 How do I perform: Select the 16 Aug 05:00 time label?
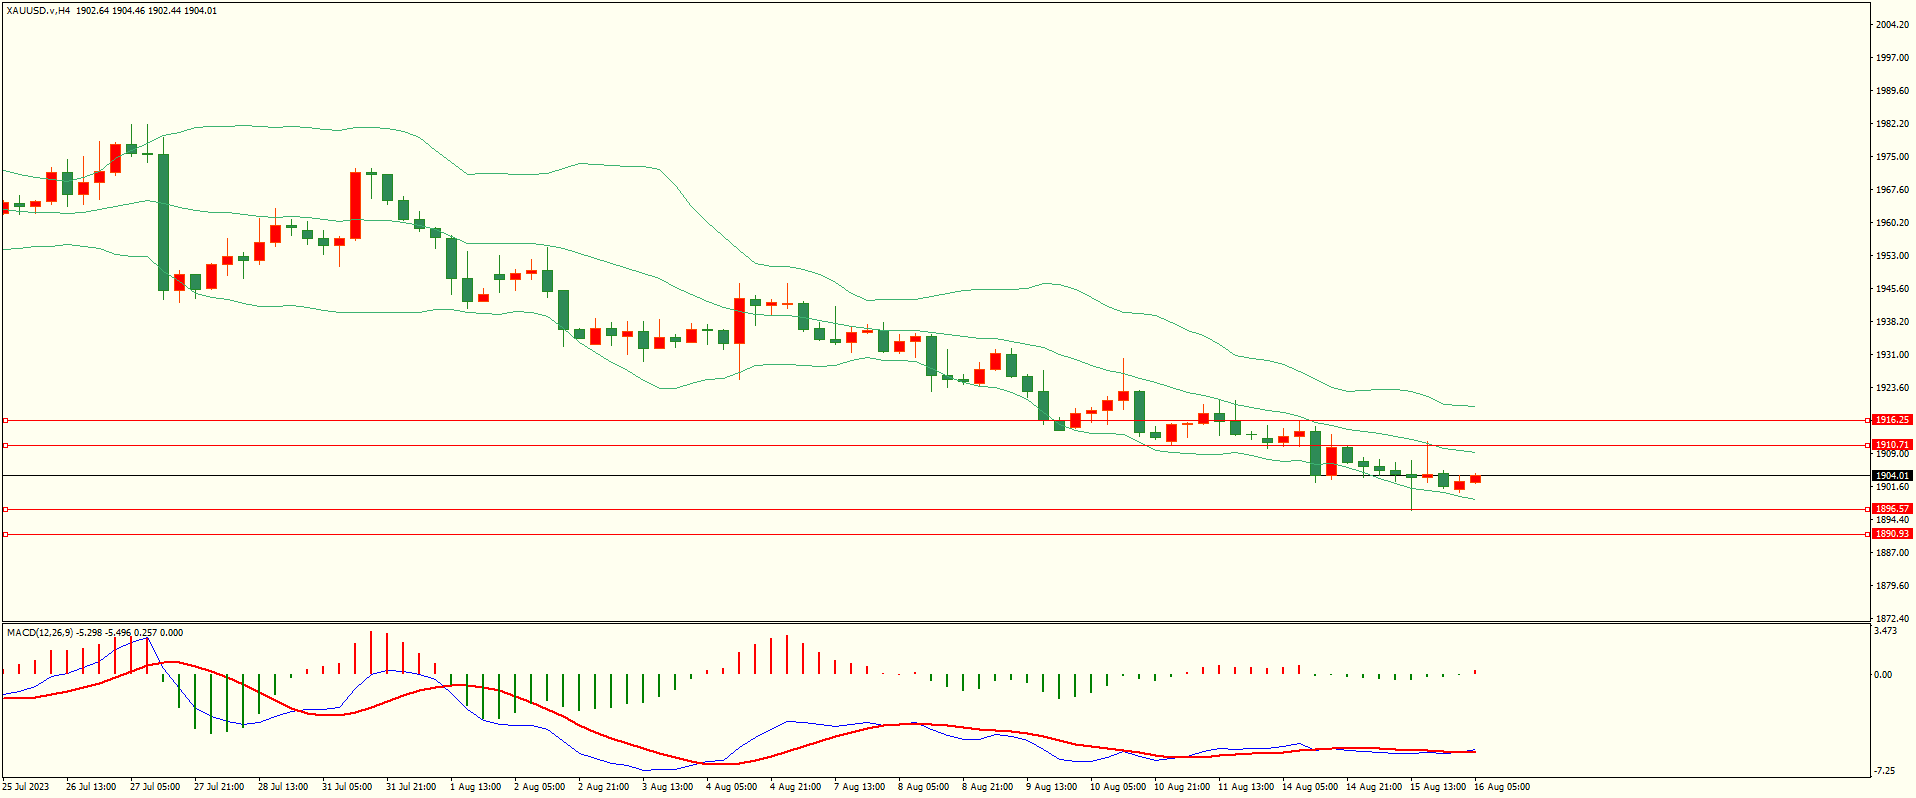tap(1501, 787)
